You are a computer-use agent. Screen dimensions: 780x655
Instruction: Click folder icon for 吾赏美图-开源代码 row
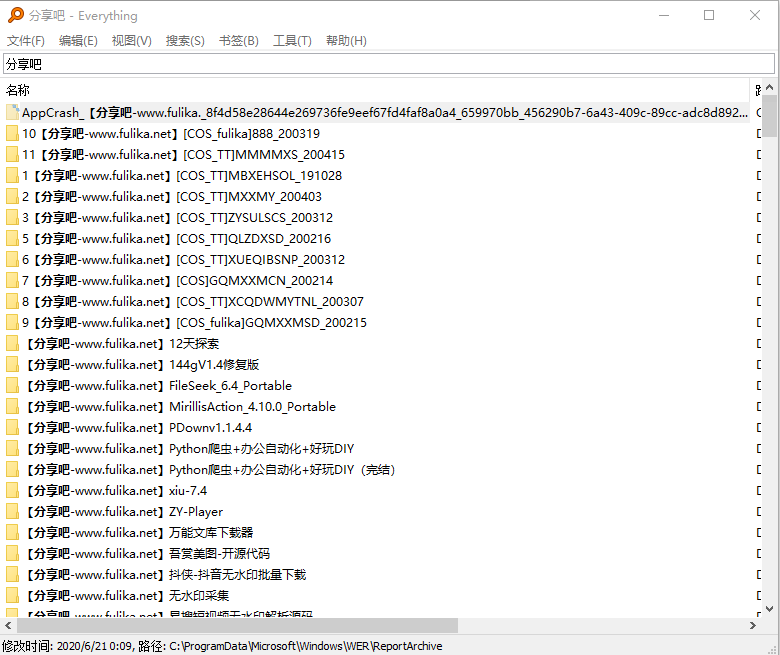click(x=12, y=554)
